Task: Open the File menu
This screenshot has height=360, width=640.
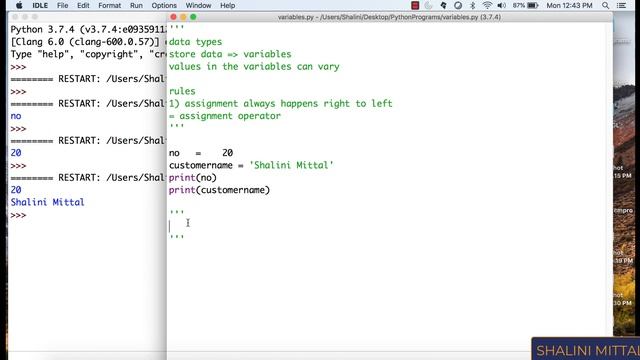Action: tap(62, 5)
